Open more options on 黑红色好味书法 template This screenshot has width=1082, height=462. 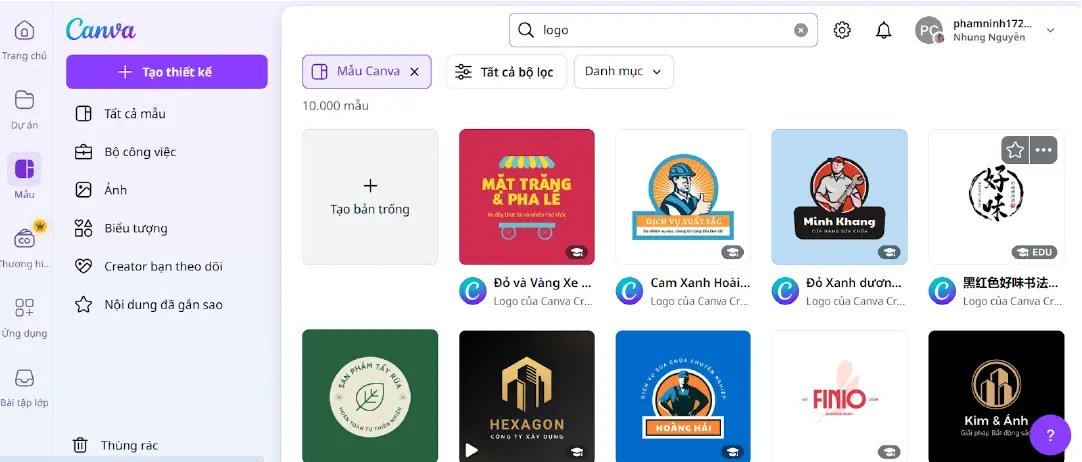[x=1043, y=150]
